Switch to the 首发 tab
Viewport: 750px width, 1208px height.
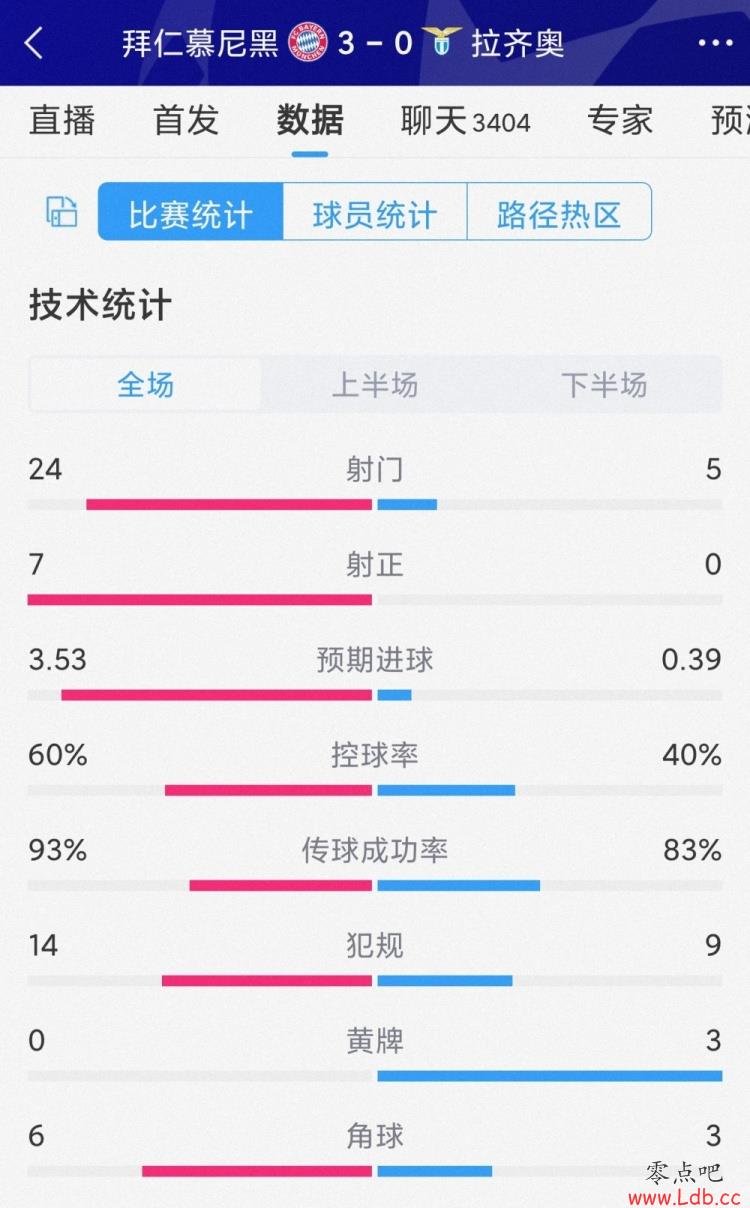tap(186, 121)
